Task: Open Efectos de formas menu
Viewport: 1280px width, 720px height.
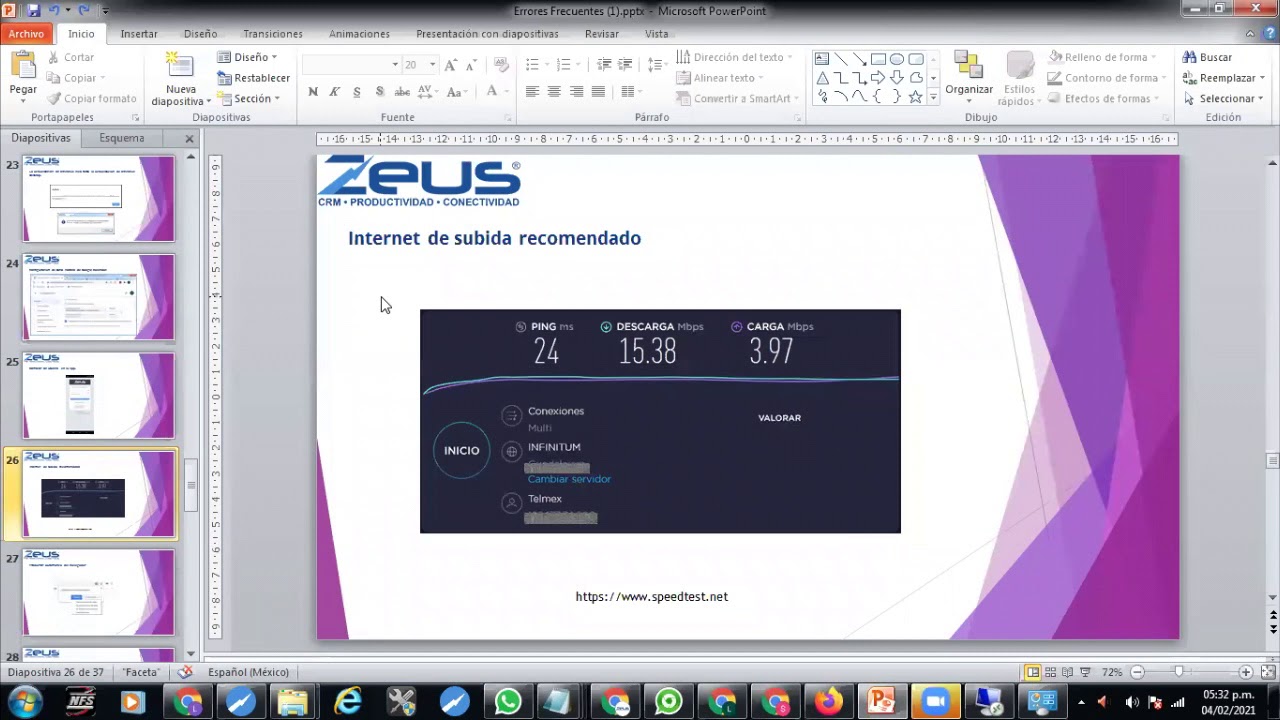Action: 1103,99
